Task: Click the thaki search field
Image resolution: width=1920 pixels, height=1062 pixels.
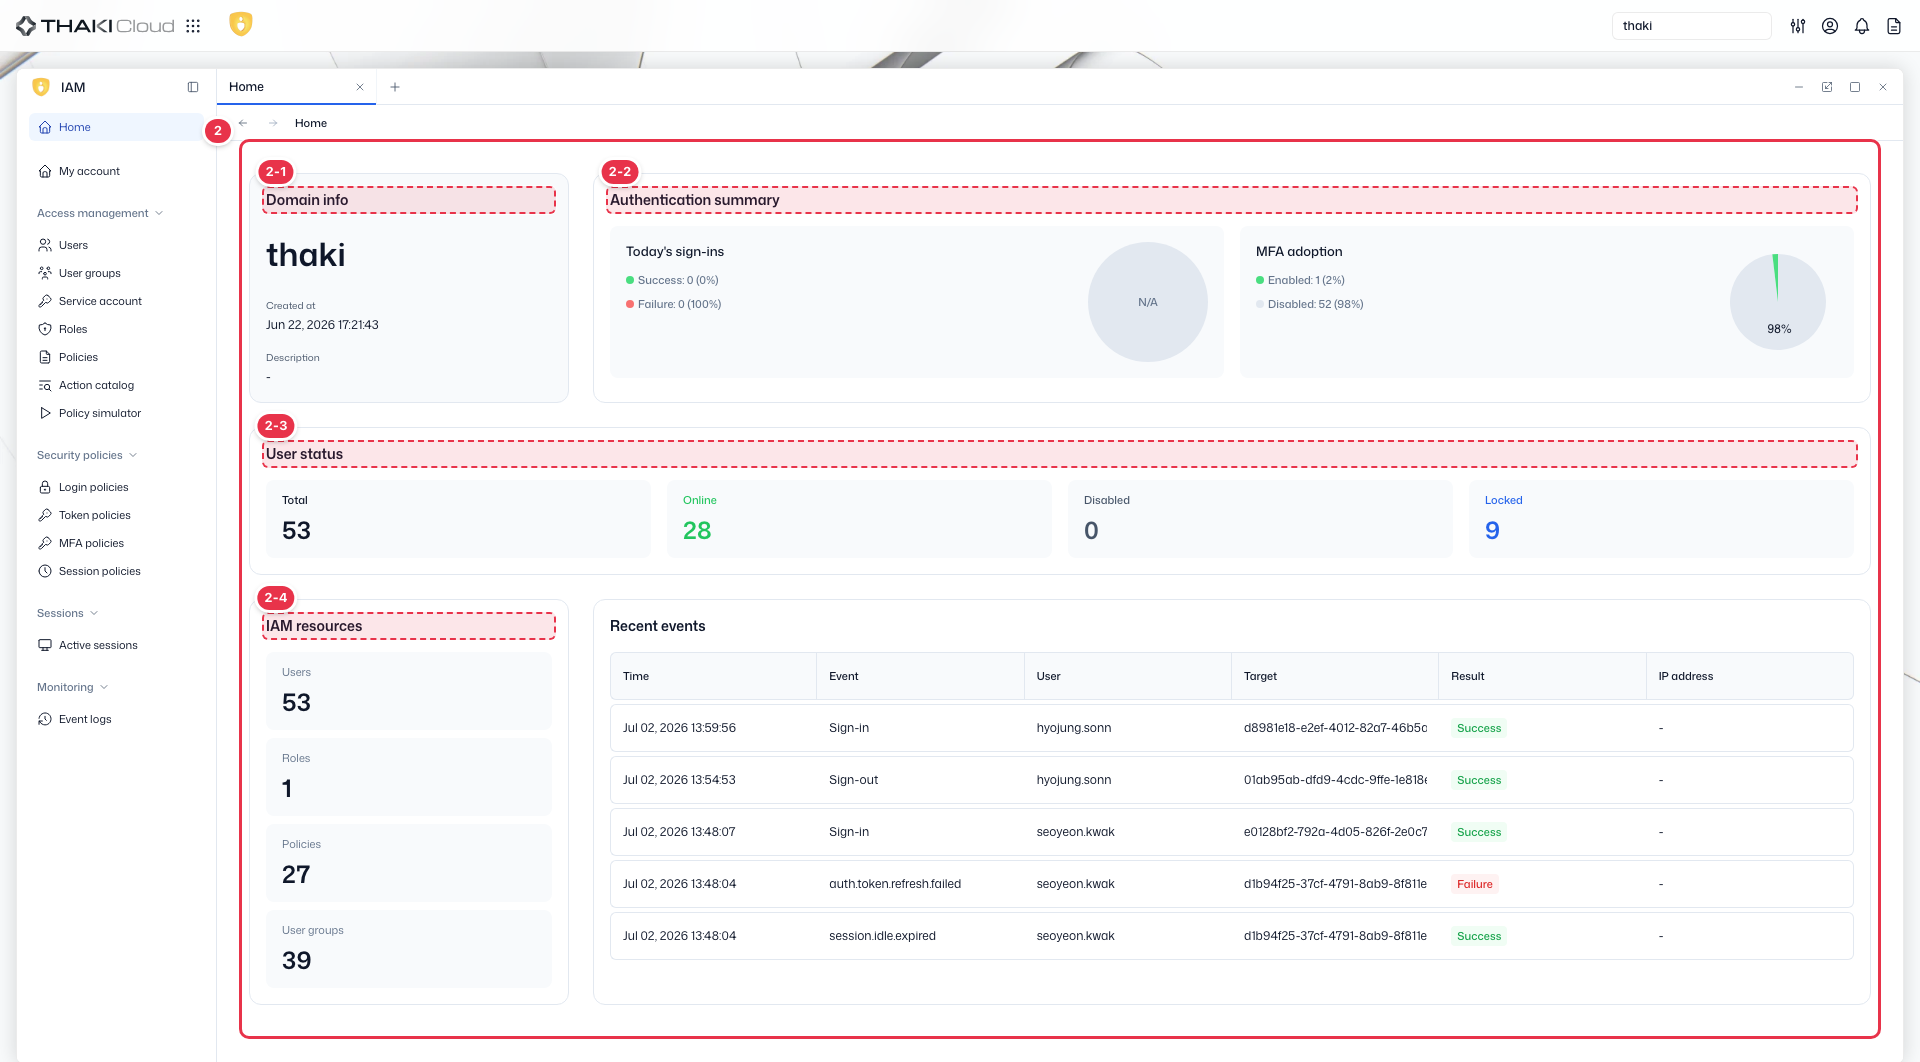Action: point(1691,26)
